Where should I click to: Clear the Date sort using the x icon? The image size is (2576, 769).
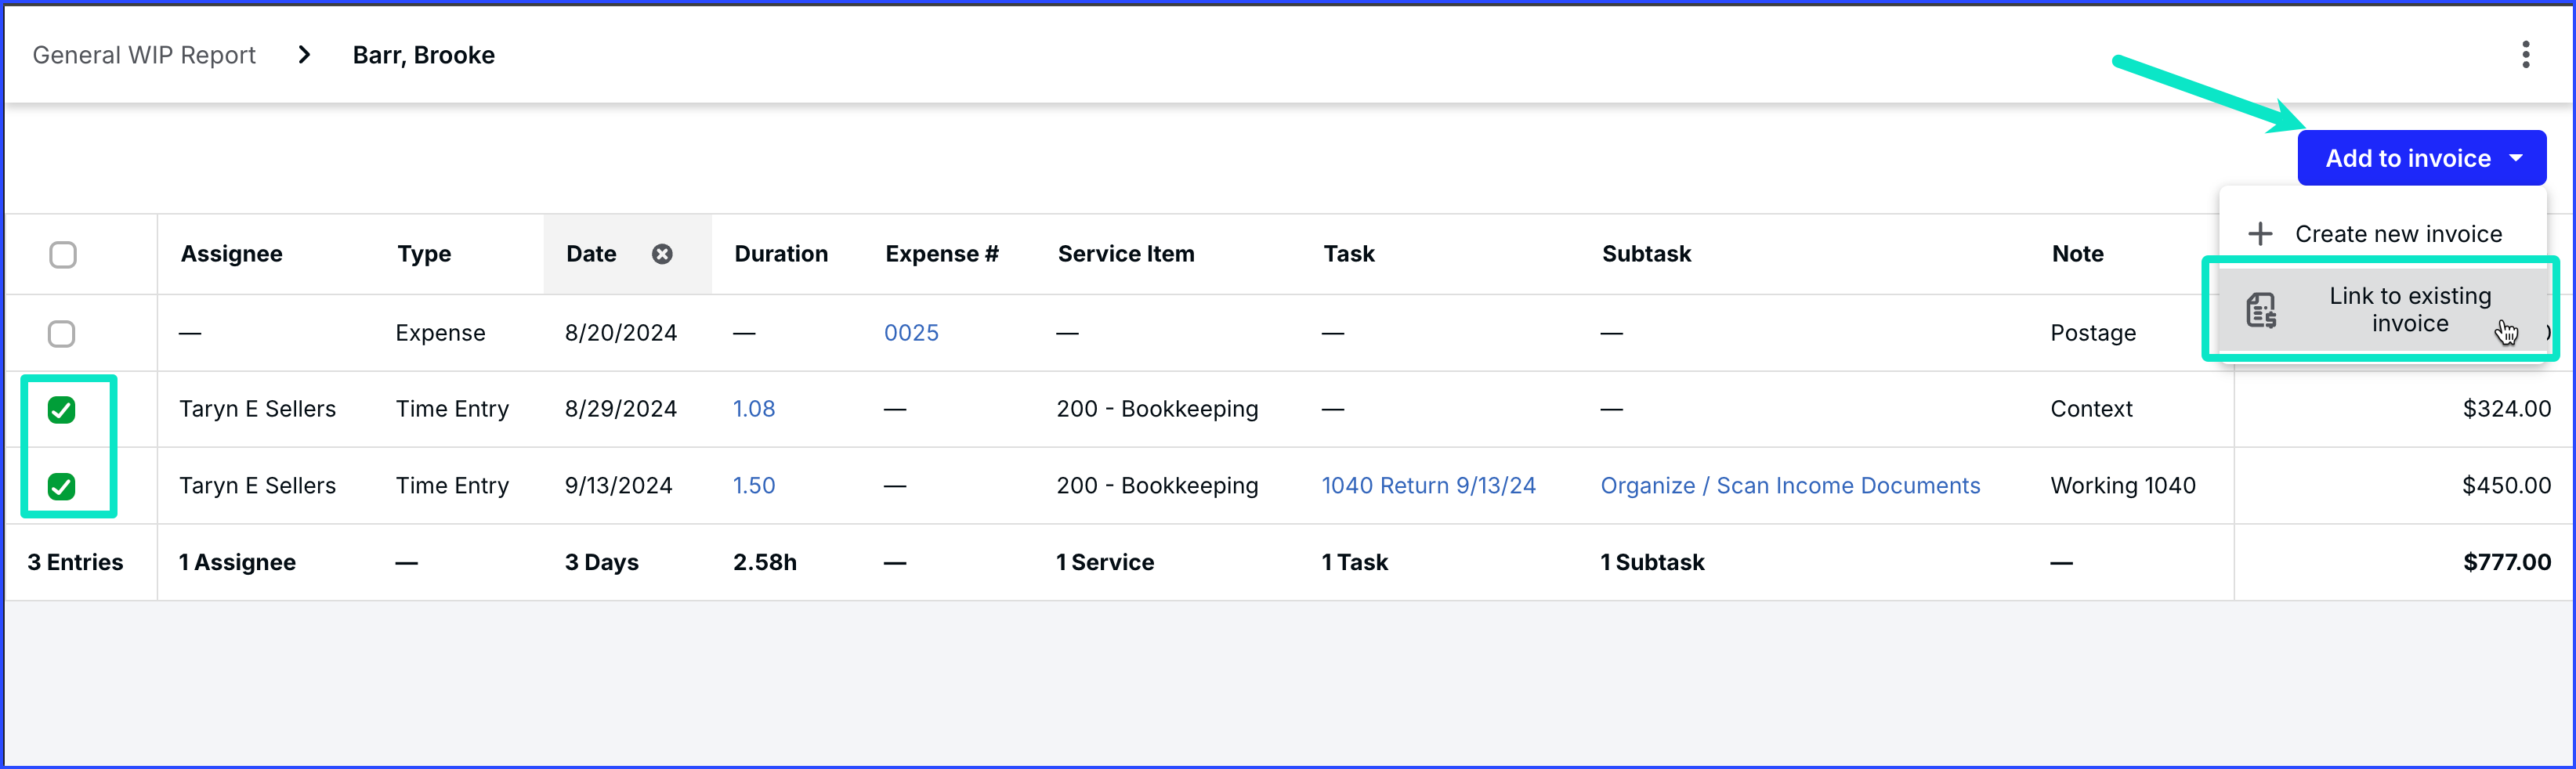[x=662, y=254]
